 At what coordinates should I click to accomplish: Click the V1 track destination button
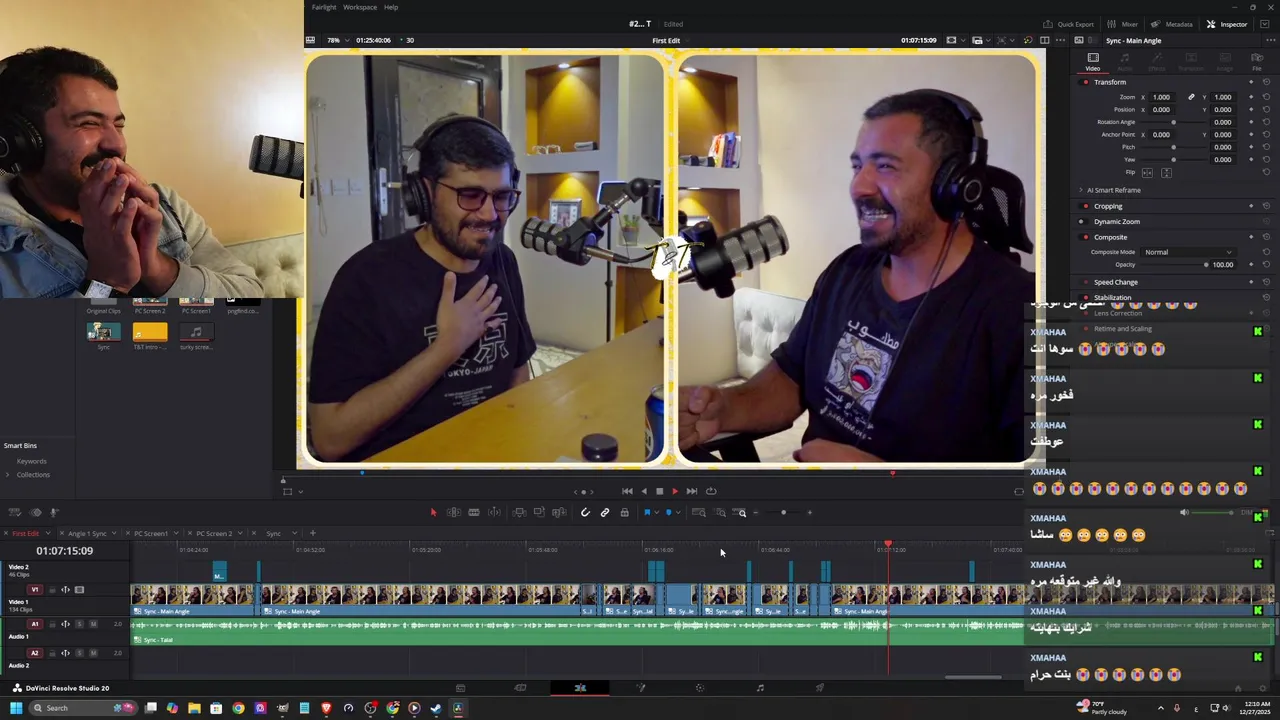[x=35, y=590]
